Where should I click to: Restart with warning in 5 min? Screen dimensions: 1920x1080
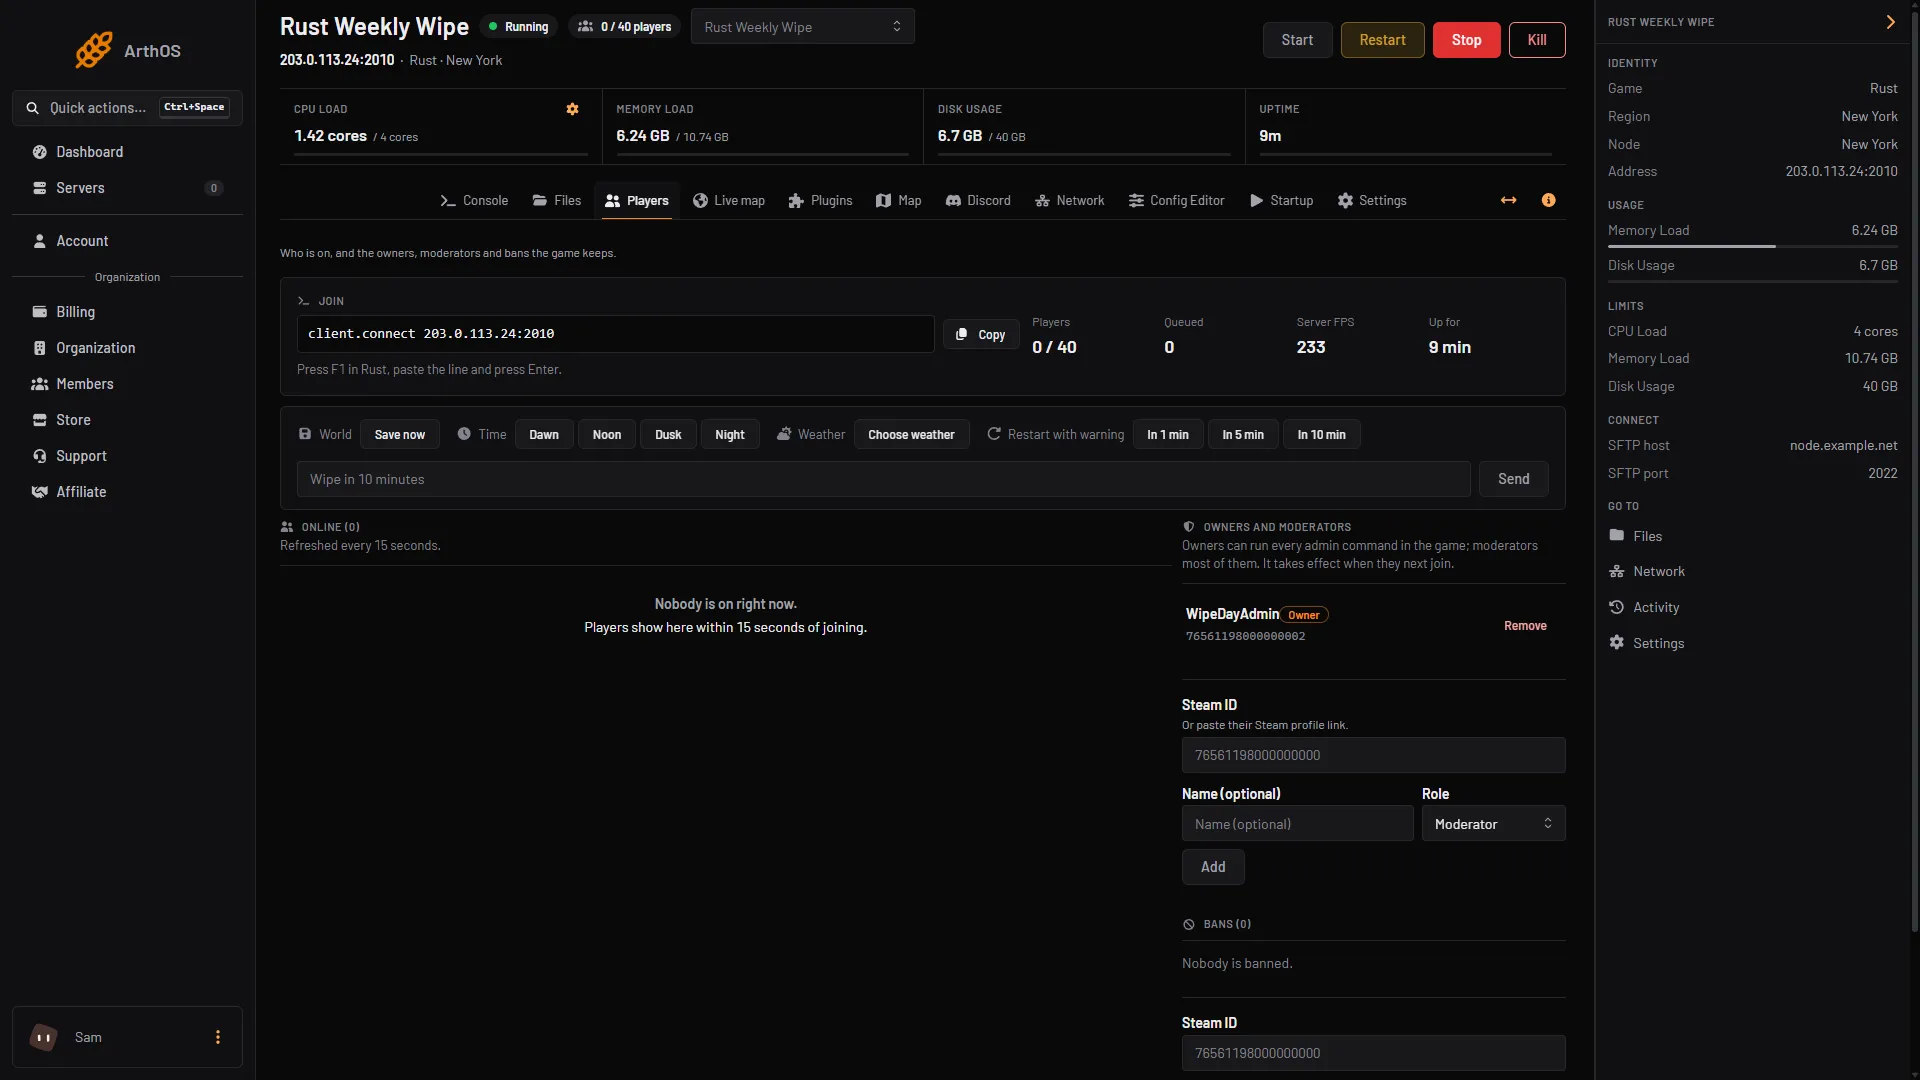[1243, 435]
